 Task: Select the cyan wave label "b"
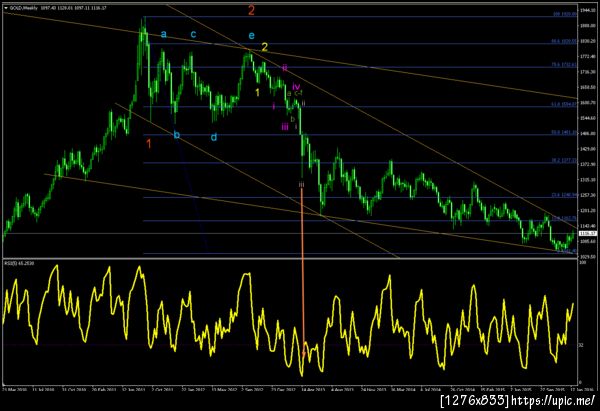point(176,135)
